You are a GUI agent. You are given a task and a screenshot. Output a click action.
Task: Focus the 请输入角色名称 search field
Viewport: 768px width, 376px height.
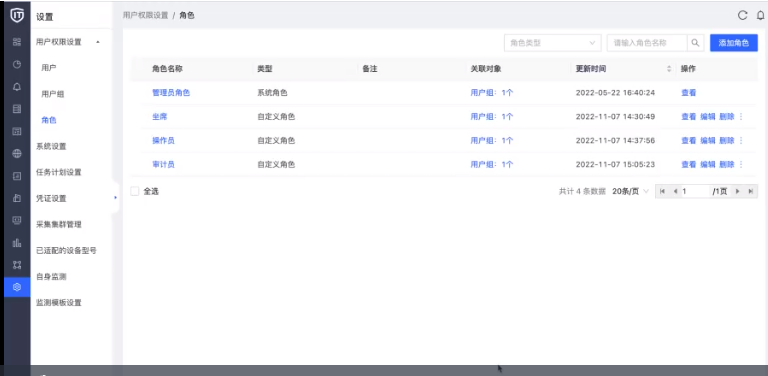tap(647, 43)
